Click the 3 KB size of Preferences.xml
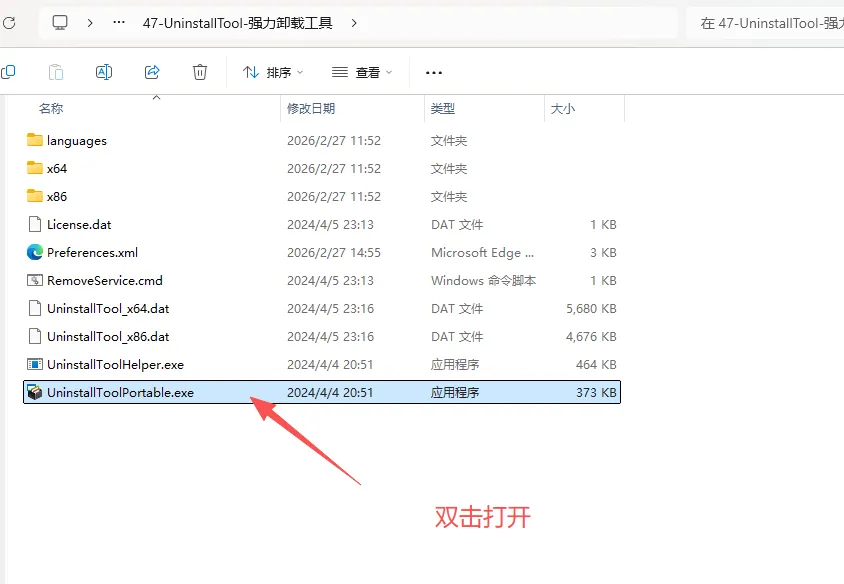This screenshot has width=844, height=584. coord(603,252)
